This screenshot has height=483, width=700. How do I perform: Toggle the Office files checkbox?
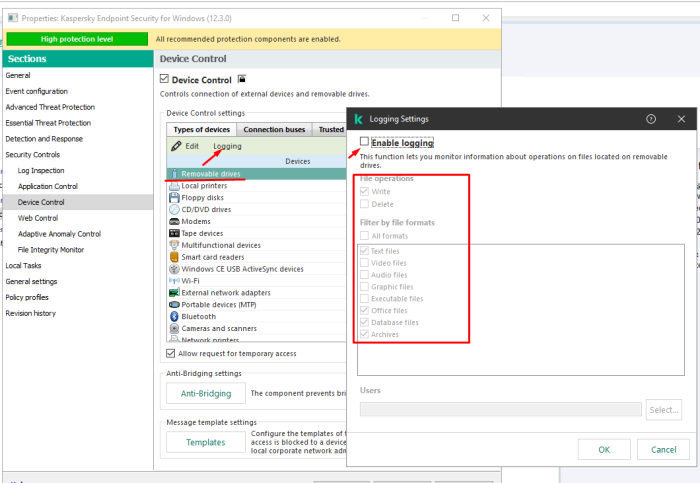[x=364, y=310]
